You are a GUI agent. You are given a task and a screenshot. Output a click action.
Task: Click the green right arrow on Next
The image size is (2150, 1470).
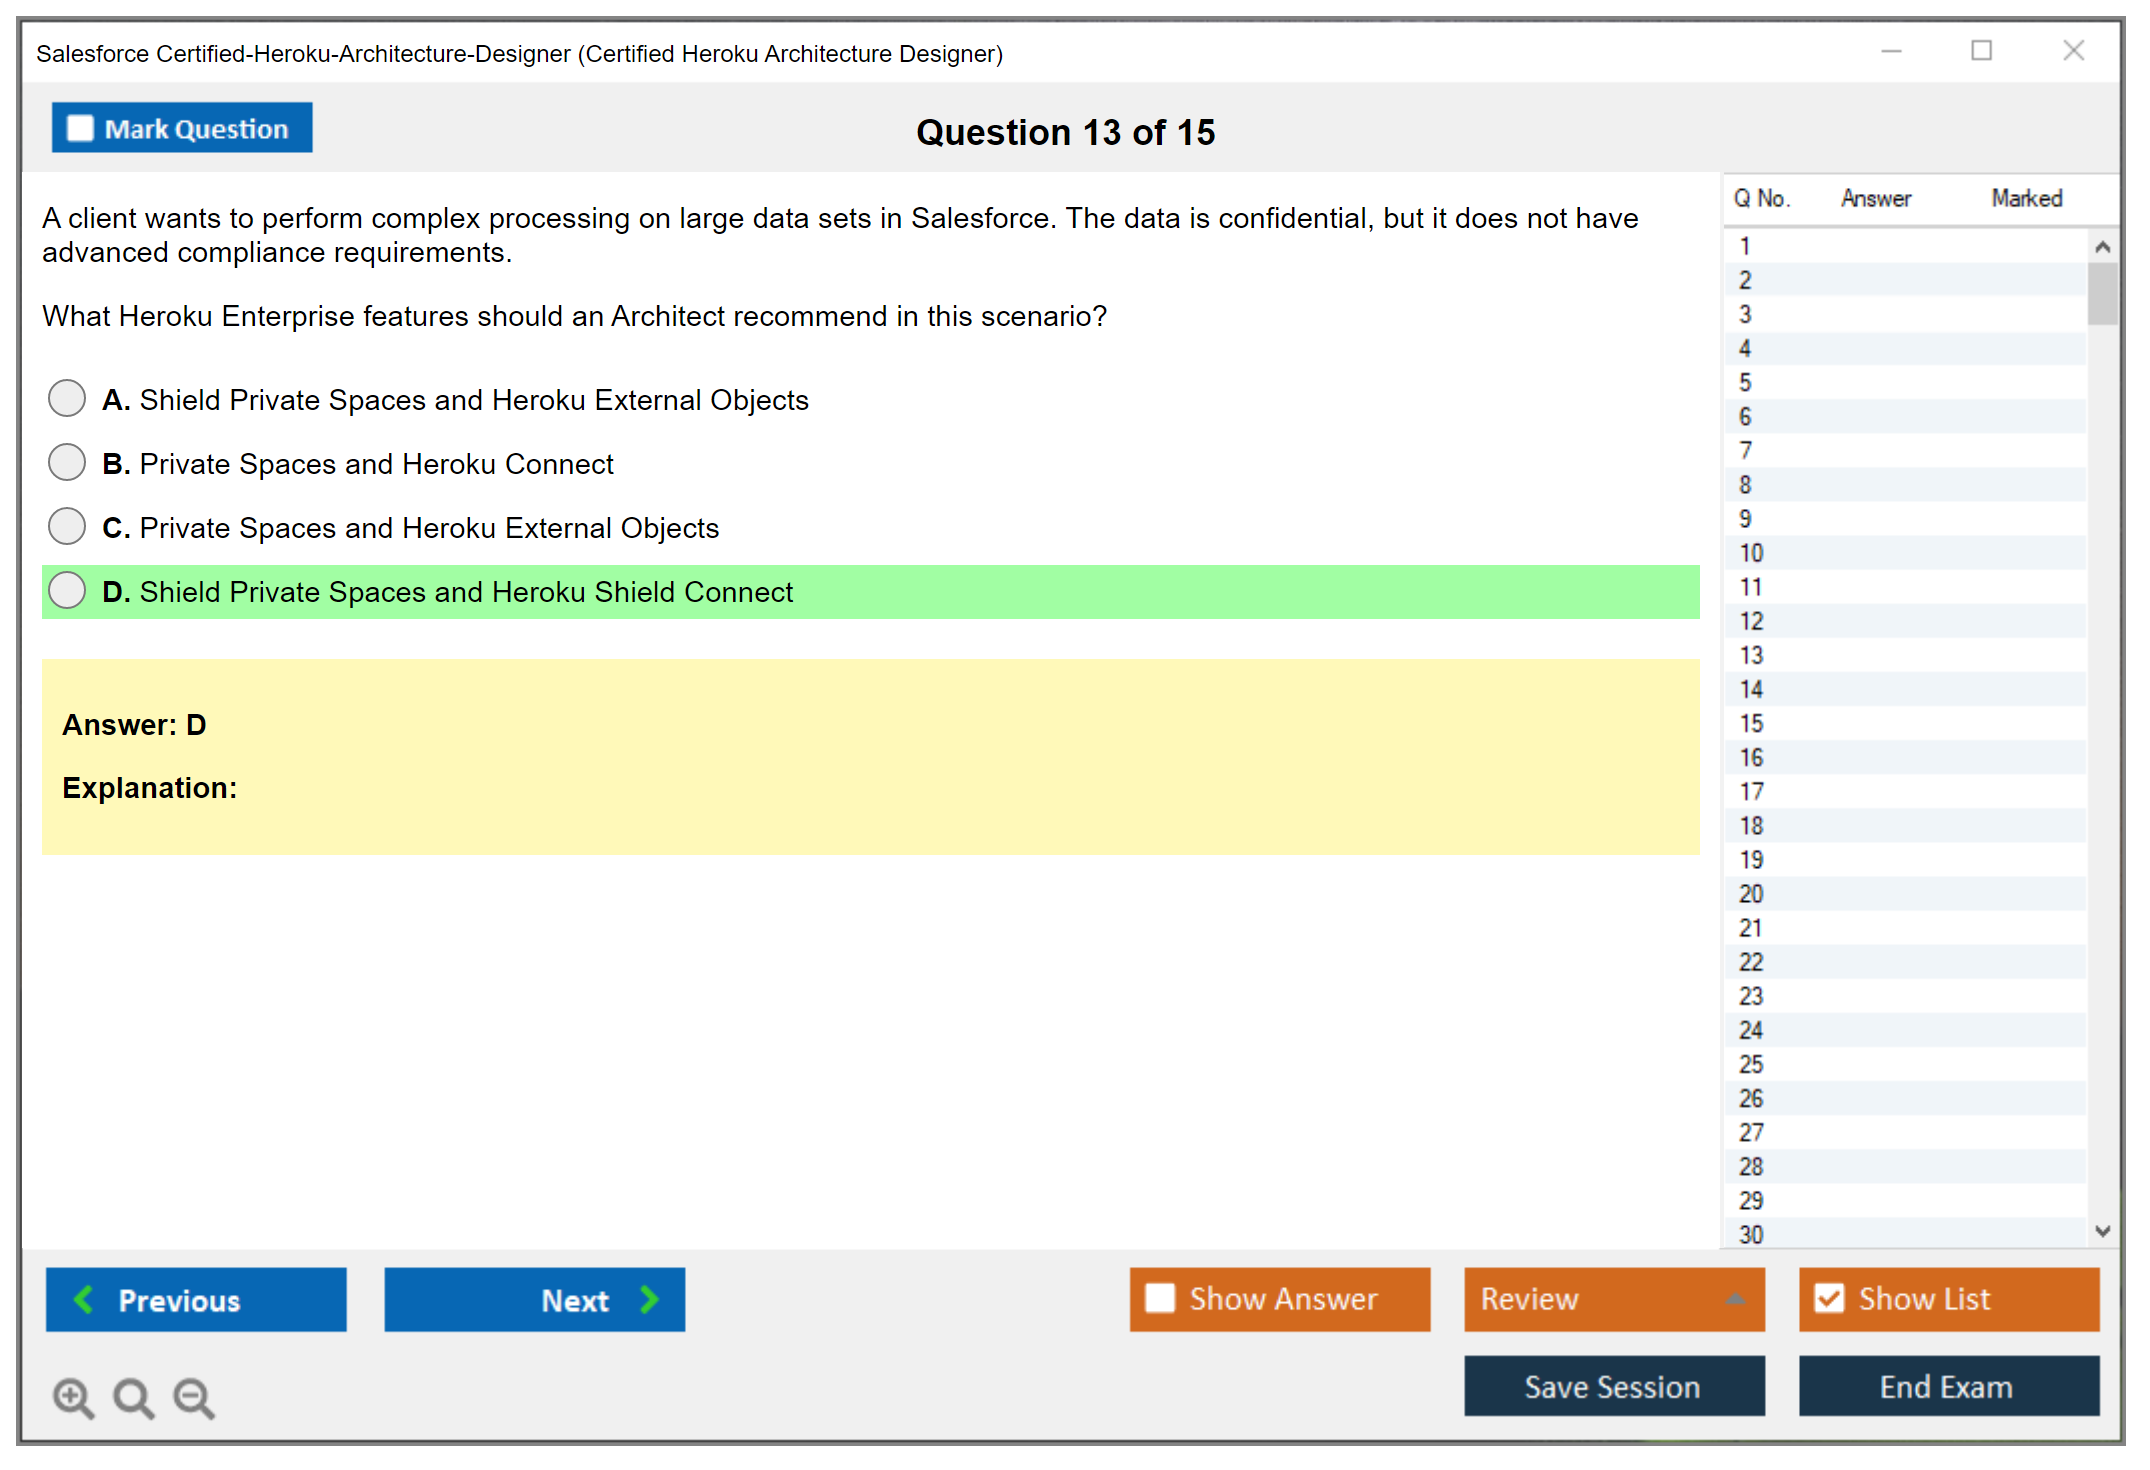pyautogui.click(x=649, y=1299)
